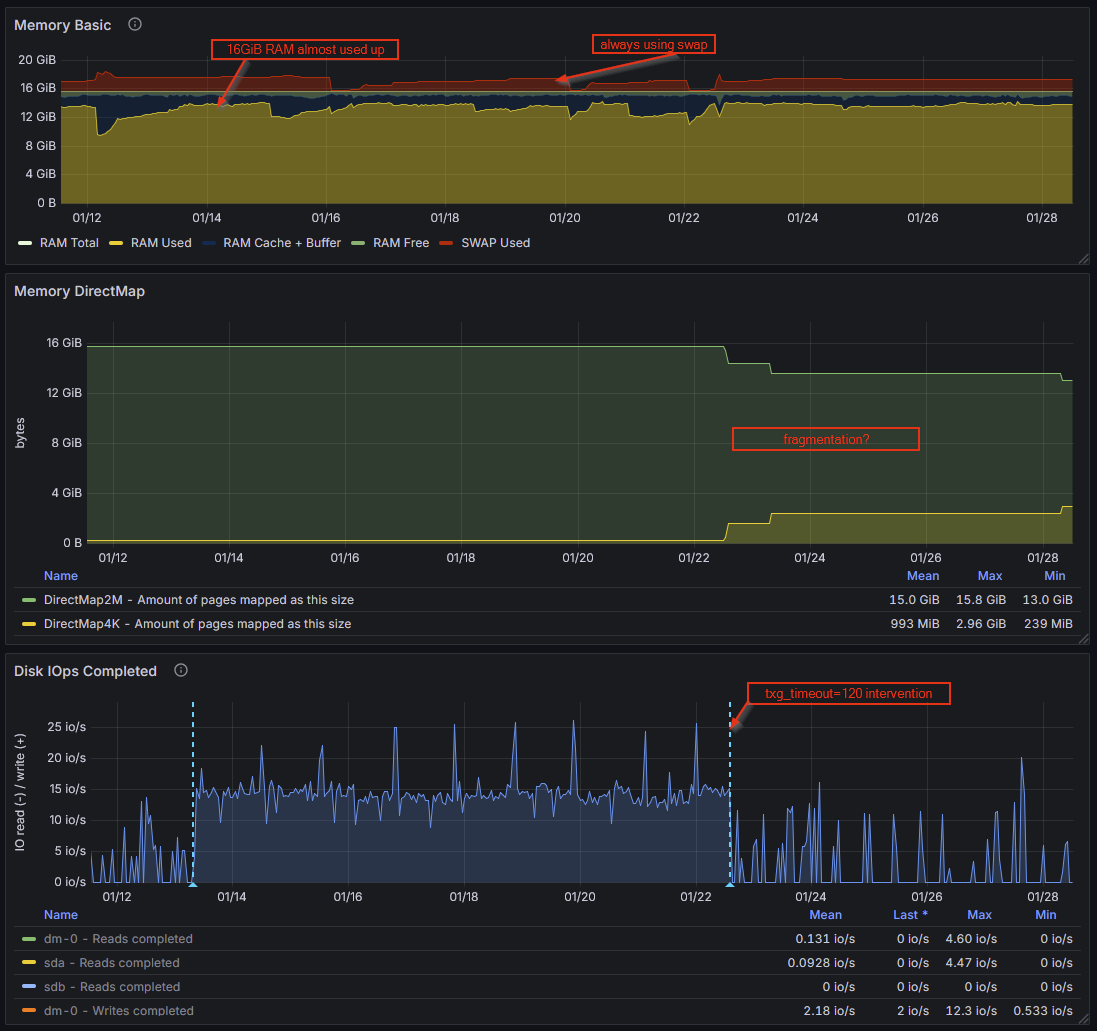Sort DirectMap legend by Mean column

(x=922, y=576)
